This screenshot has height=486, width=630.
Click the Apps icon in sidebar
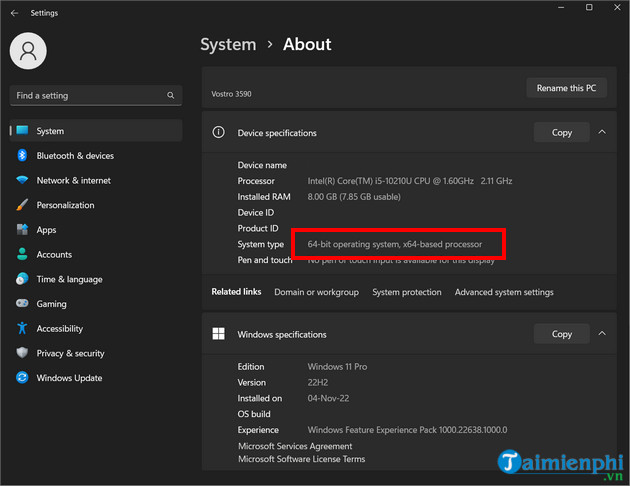pyautogui.click(x=22, y=229)
